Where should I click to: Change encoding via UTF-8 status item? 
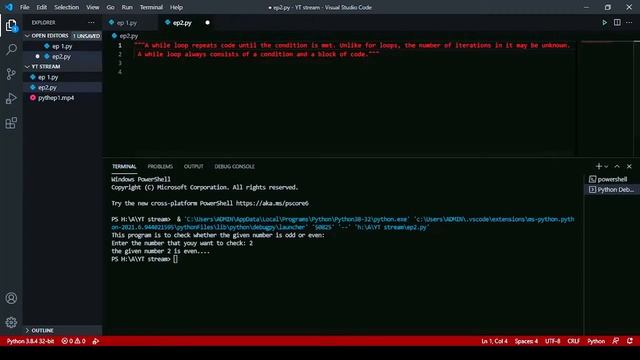pos(553,341)
